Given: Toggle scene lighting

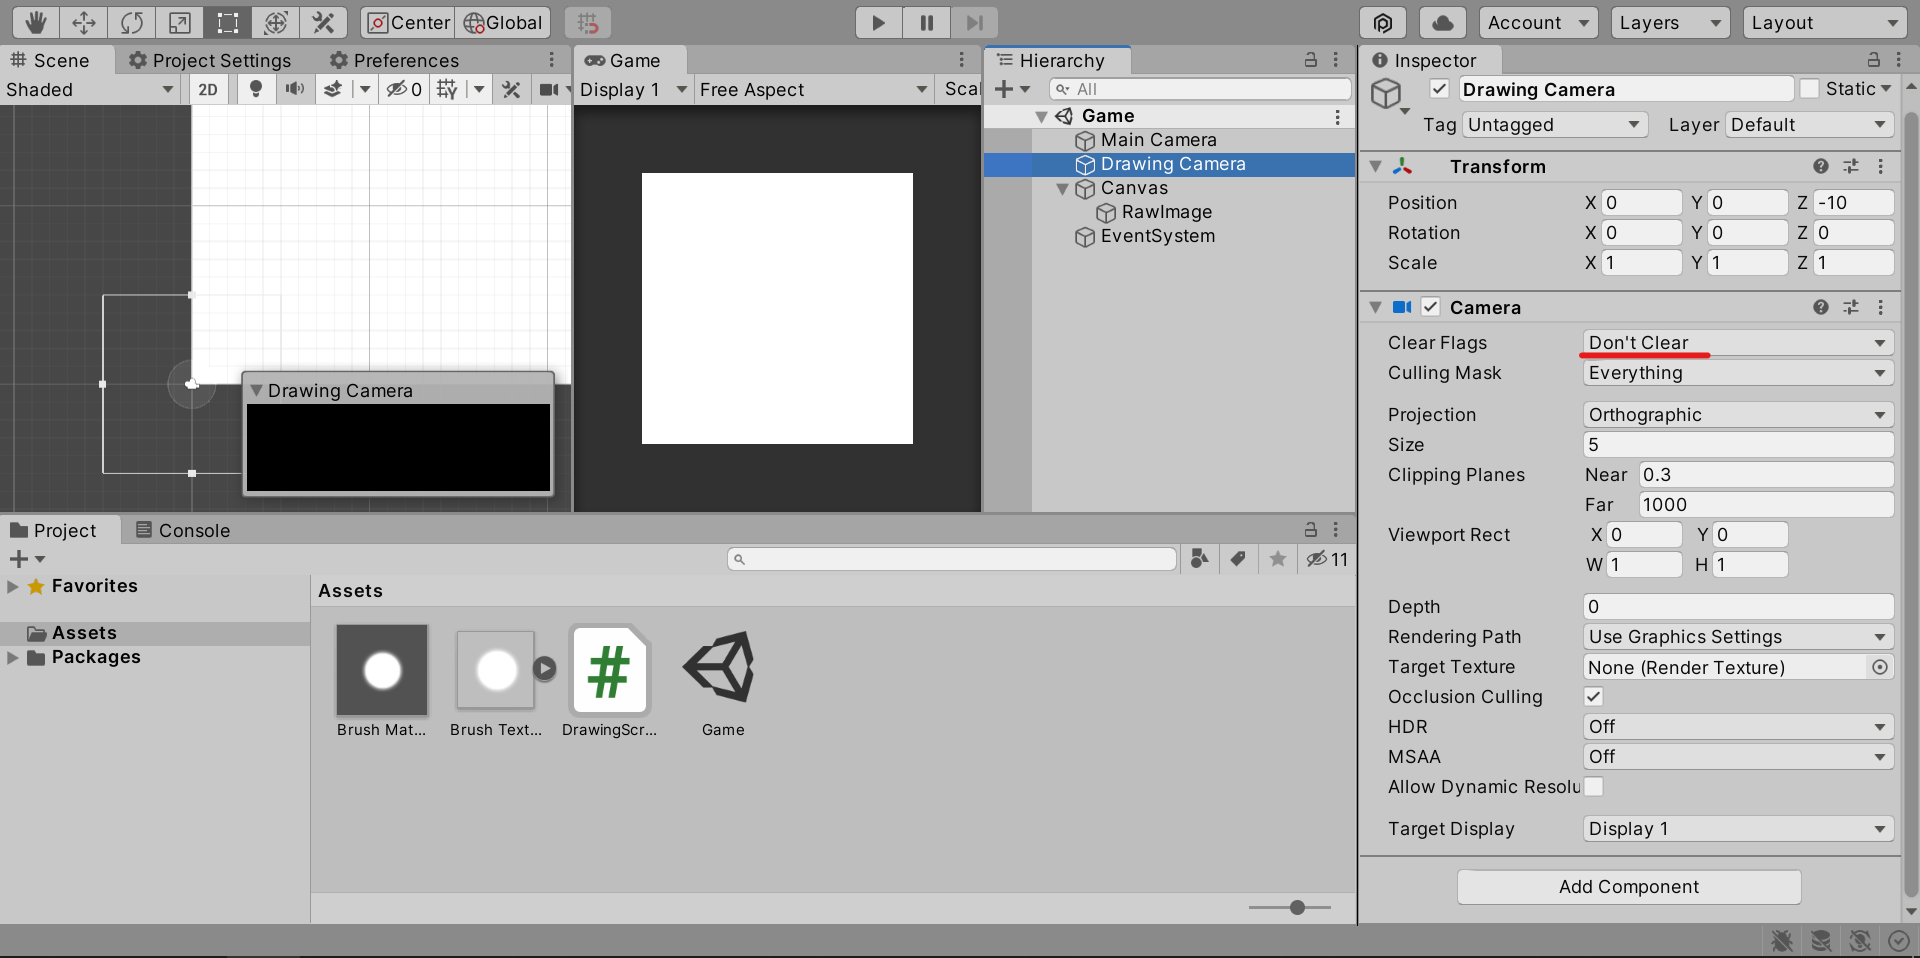Looking at the screenshot, I should click(x=256, y=89).
